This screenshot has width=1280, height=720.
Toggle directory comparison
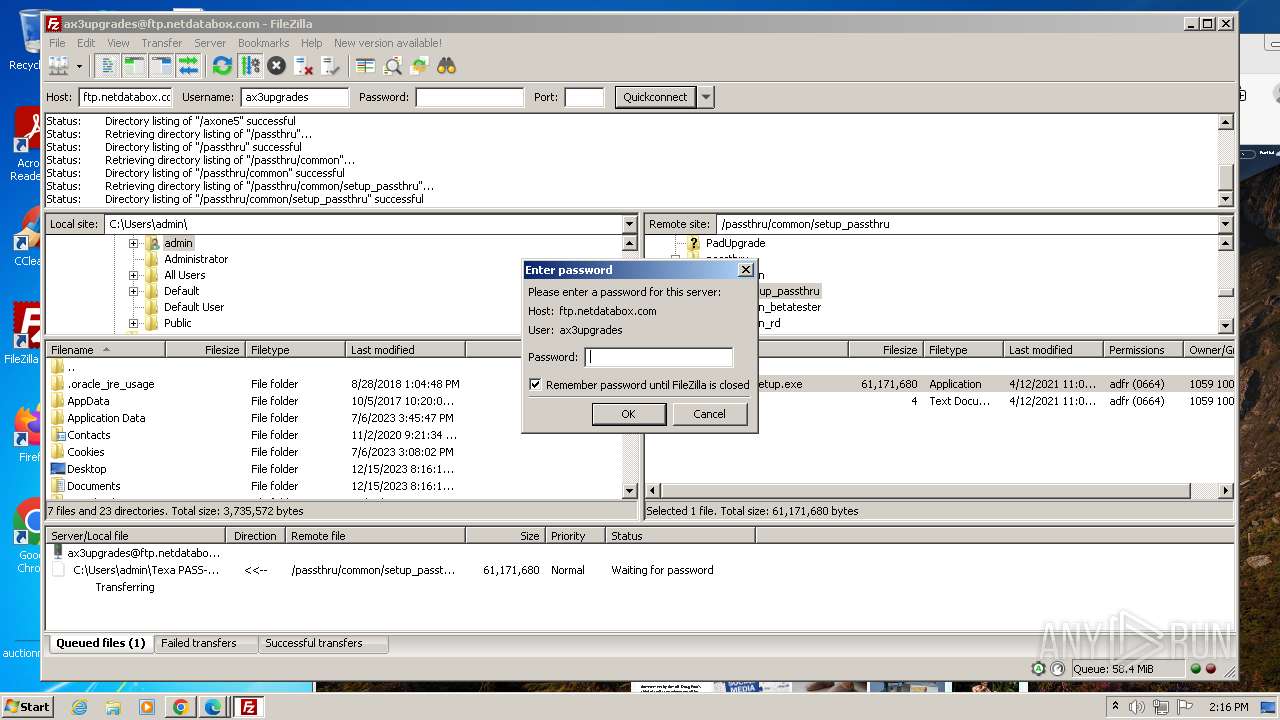(x=392, y=66)
